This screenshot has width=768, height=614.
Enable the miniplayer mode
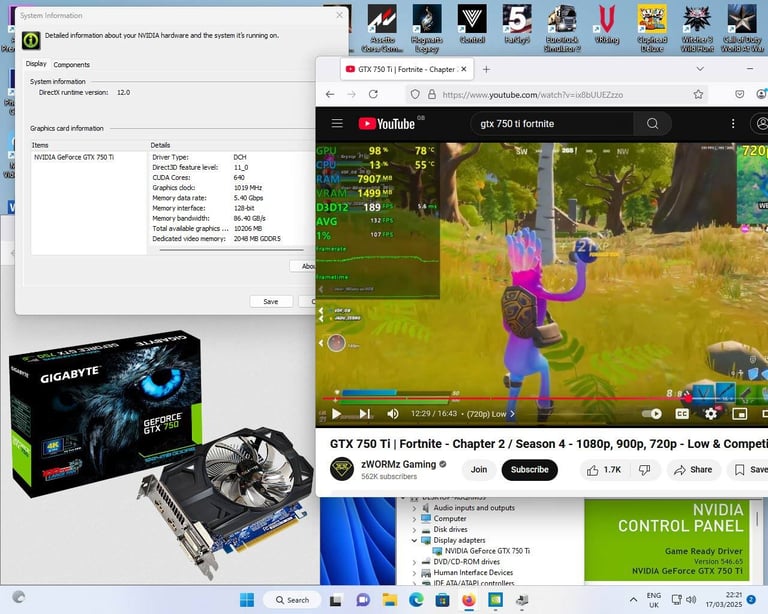click(x=739, y=414)
